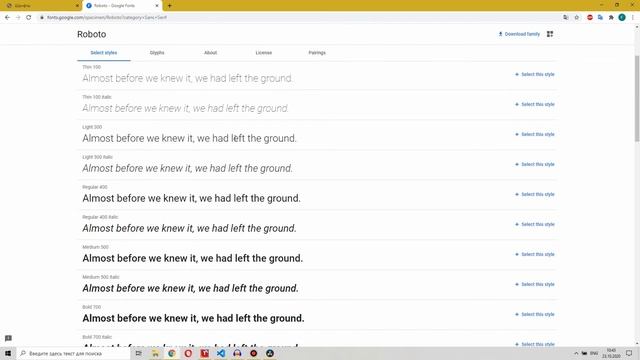
Task: Open the selected families grid icon
Action: click(x=550, y=34)
